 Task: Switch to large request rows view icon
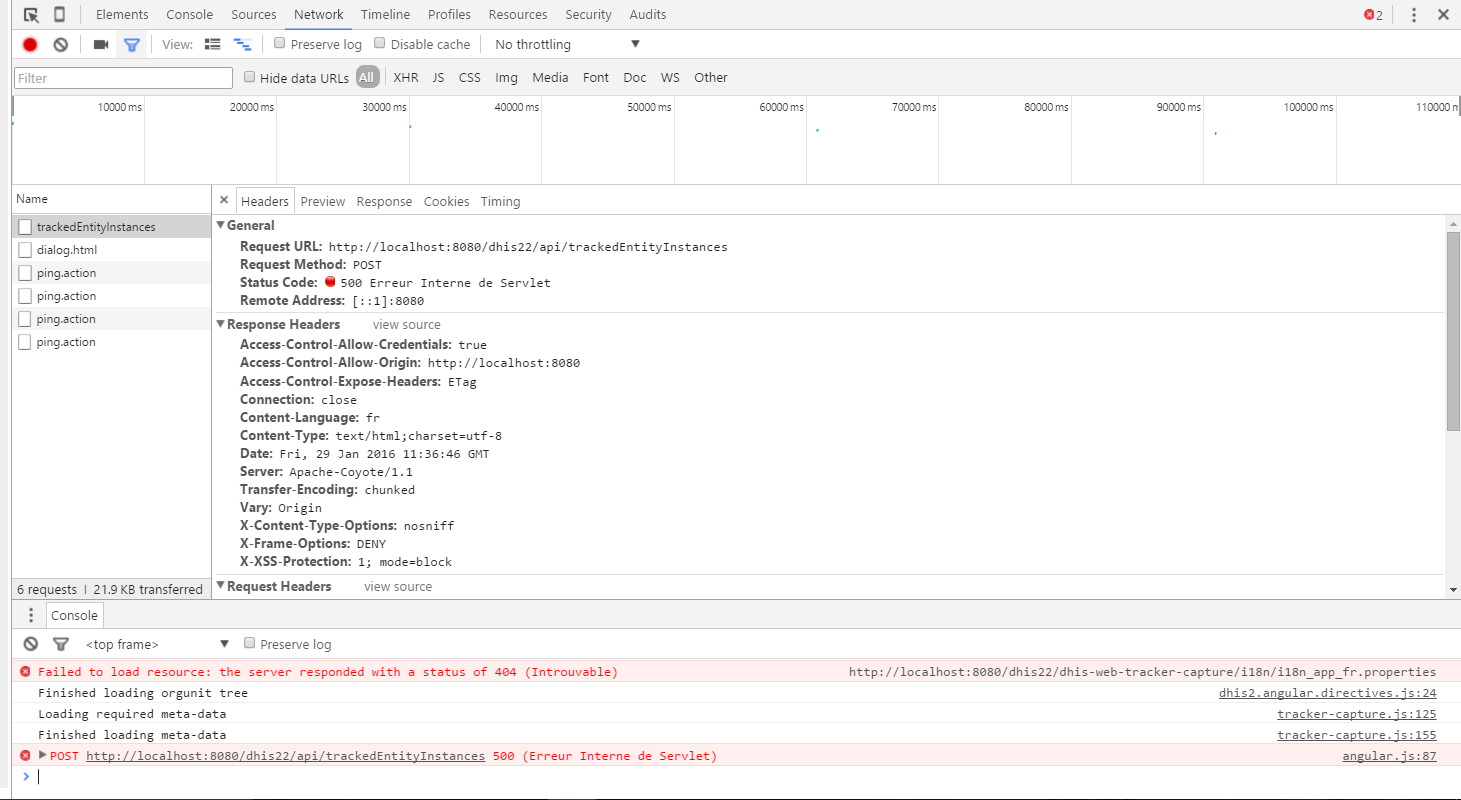click(212, 44)
